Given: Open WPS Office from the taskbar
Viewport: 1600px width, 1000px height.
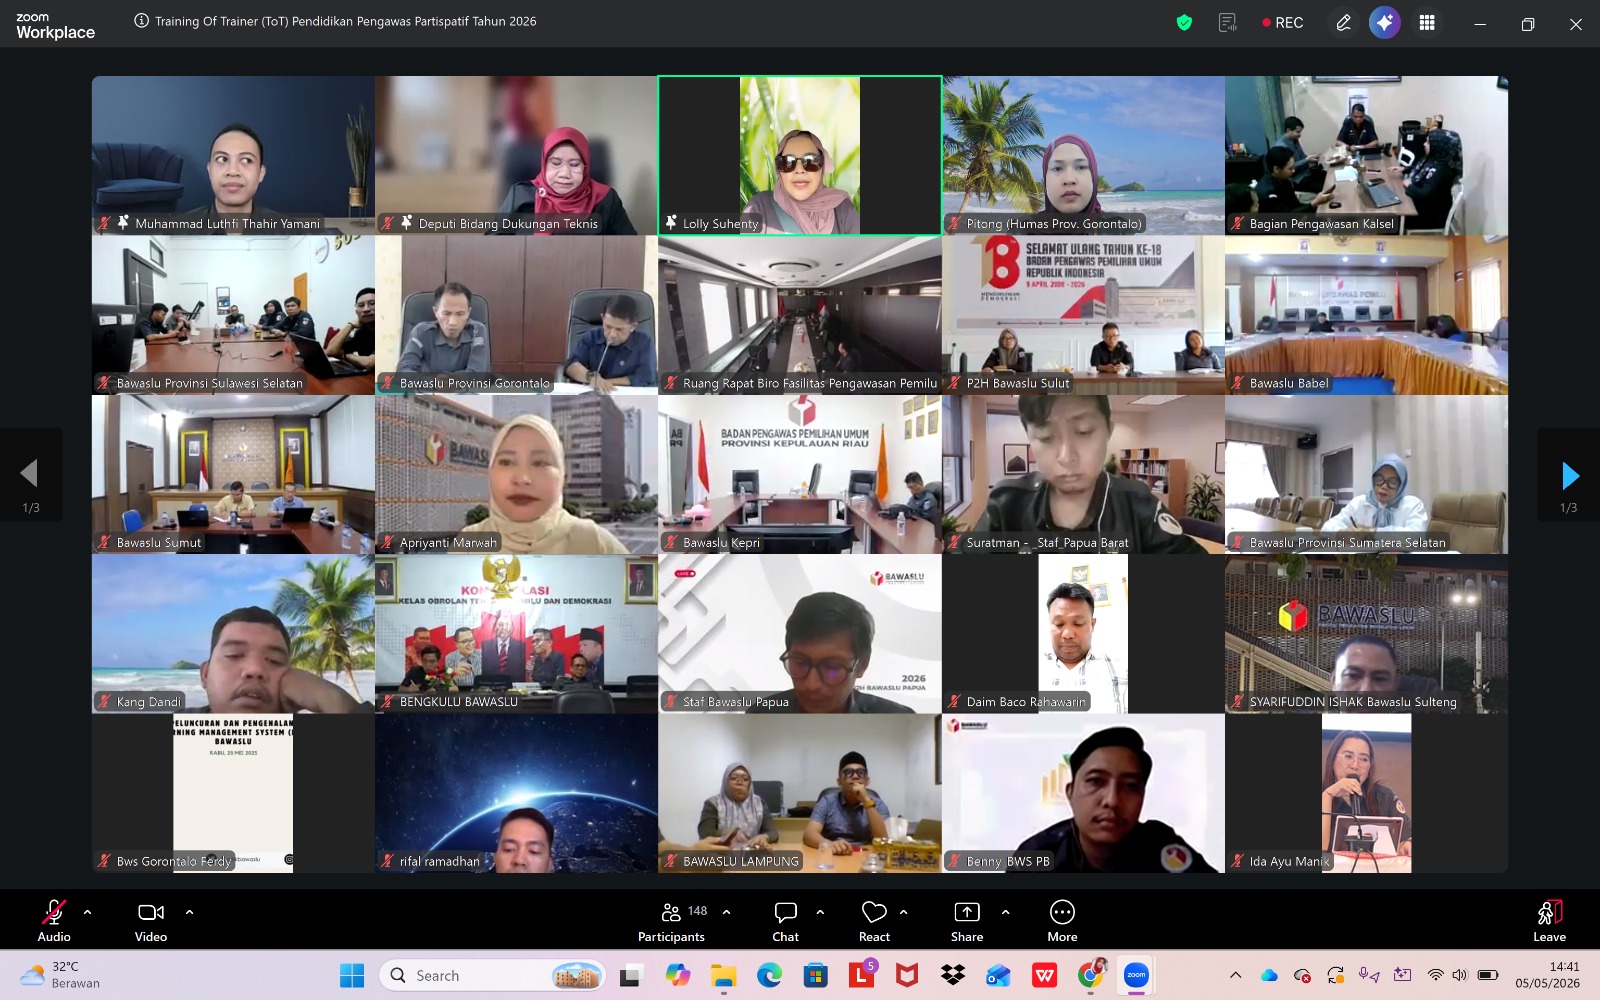Looking at the screenshot, I should (1044, 975).
